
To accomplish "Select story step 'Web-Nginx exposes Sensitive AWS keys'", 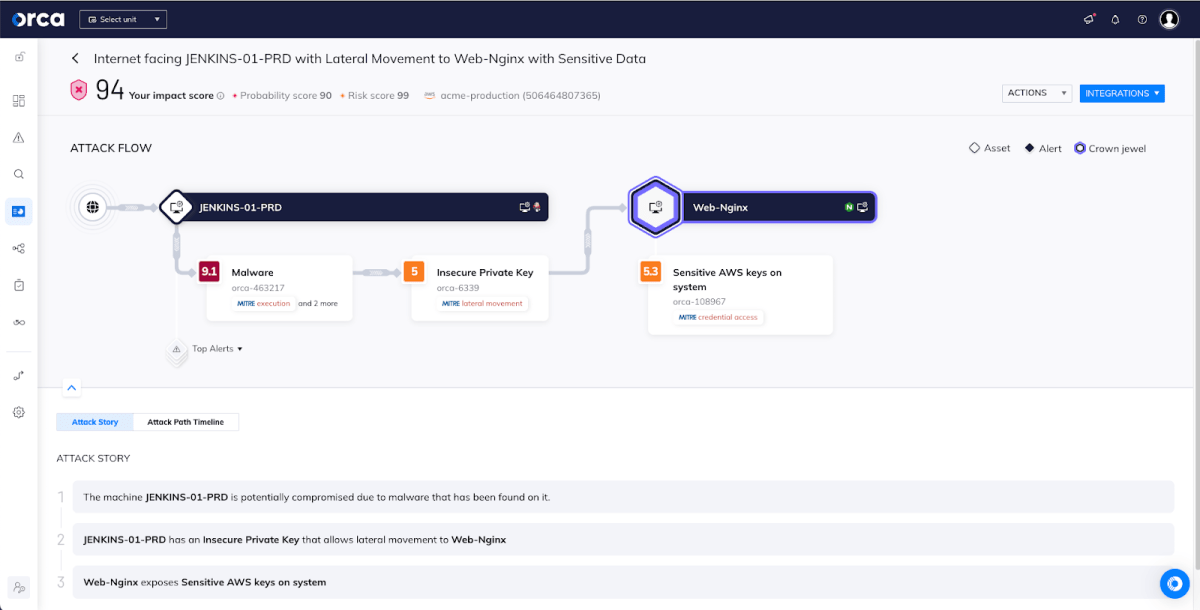I will (624, 582).
